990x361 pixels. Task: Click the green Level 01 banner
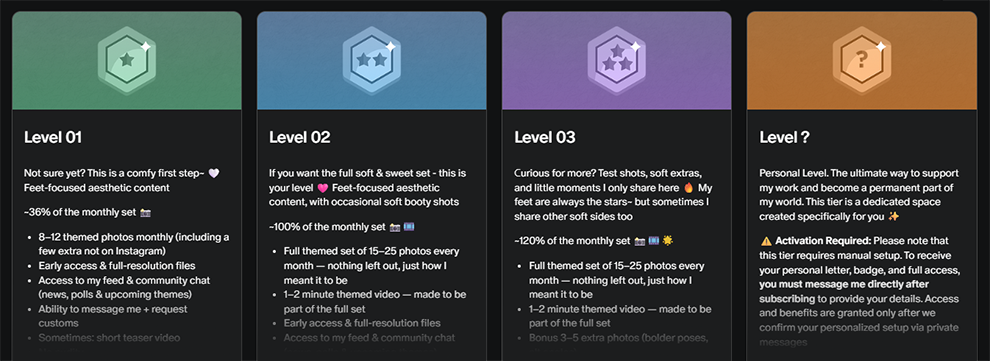coord(127,61)
